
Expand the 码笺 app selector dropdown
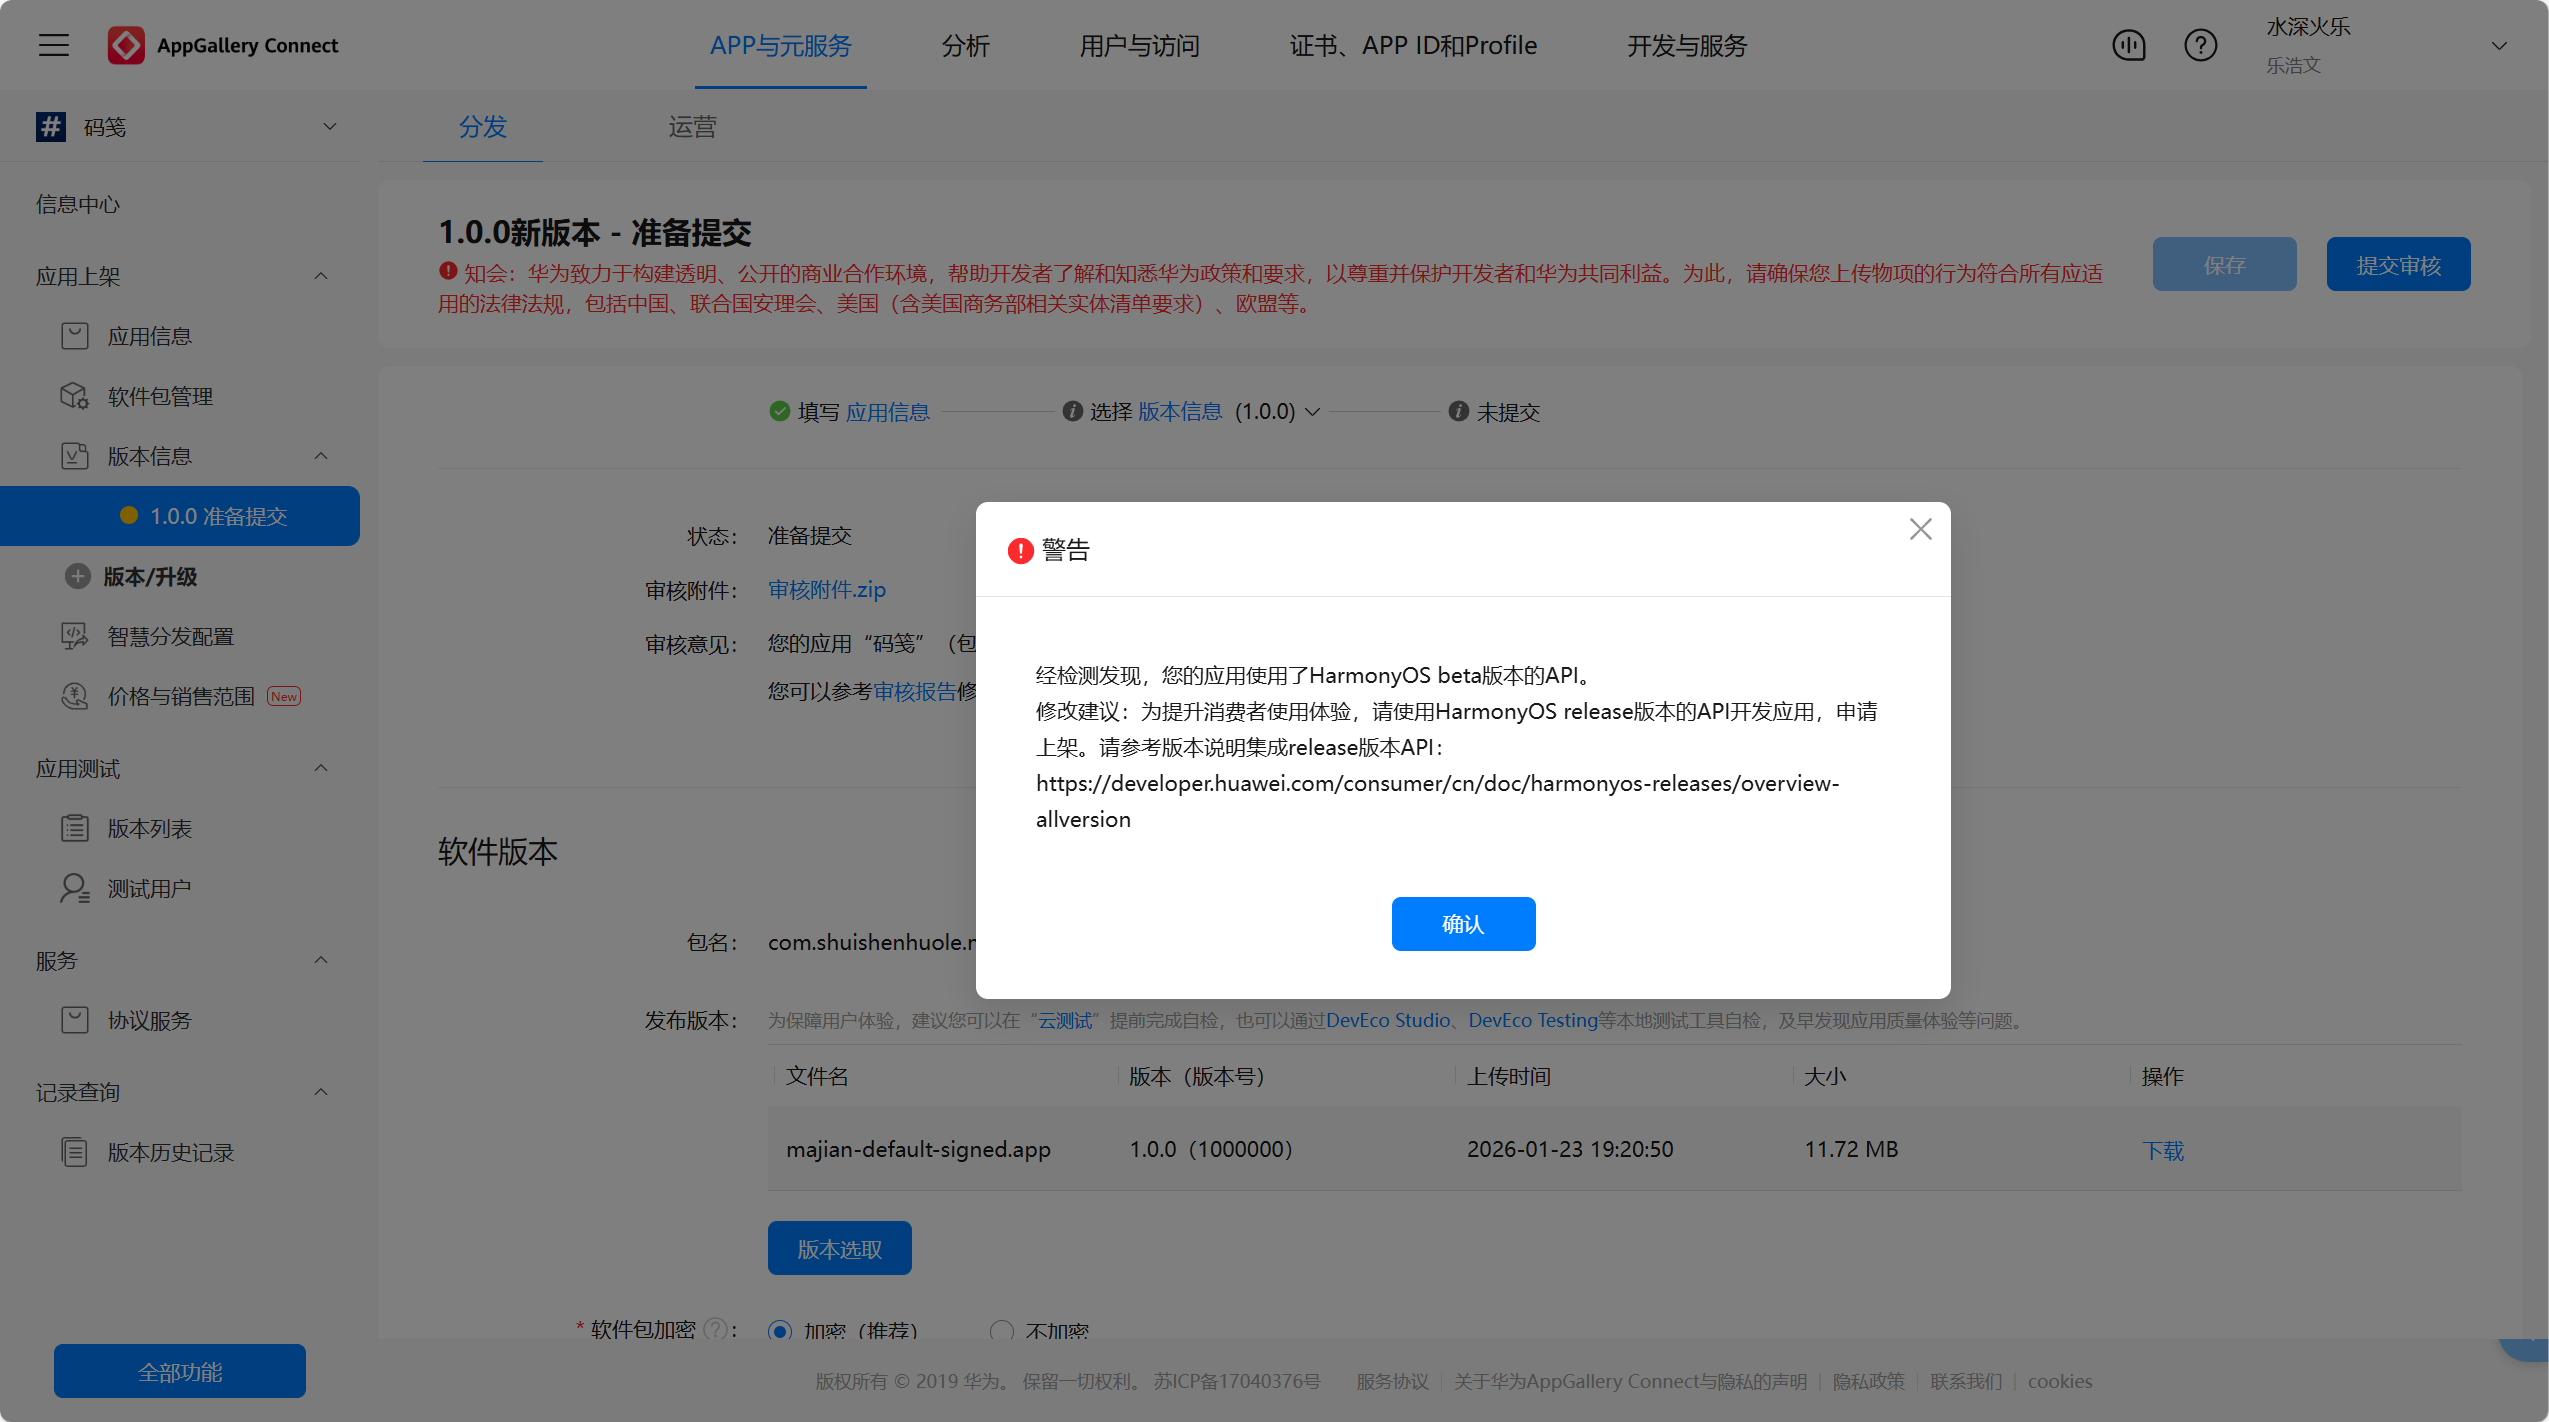pyautogui.click(x=329, y=127)
